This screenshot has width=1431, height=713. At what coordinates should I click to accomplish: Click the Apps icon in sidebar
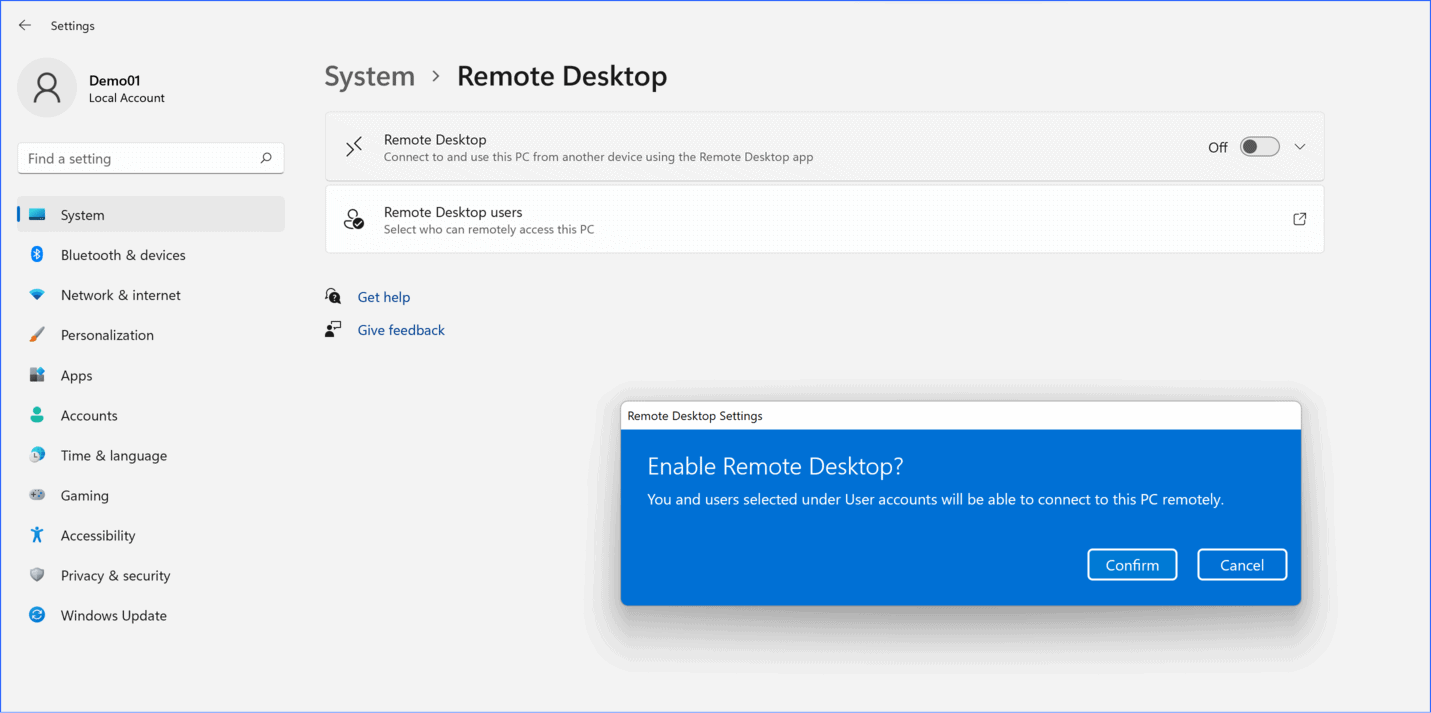coord(37,375)
